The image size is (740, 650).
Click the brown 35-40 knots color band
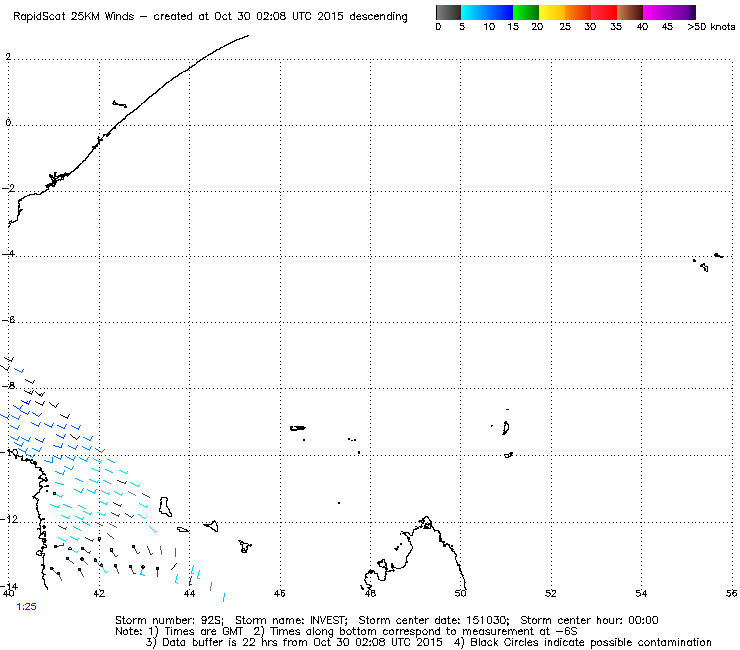pyautogui.click(x=630, y=12)
